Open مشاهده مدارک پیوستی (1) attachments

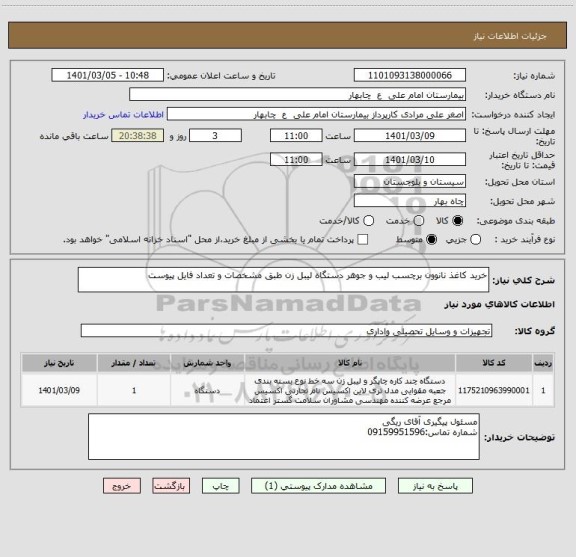pyautogui.click(x=318, y=486)
